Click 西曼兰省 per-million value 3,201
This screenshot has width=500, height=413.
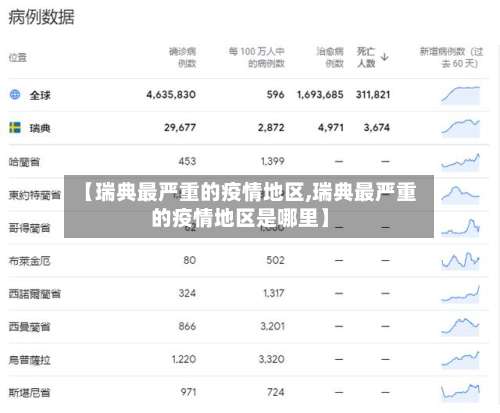click(x=272, y=326)
